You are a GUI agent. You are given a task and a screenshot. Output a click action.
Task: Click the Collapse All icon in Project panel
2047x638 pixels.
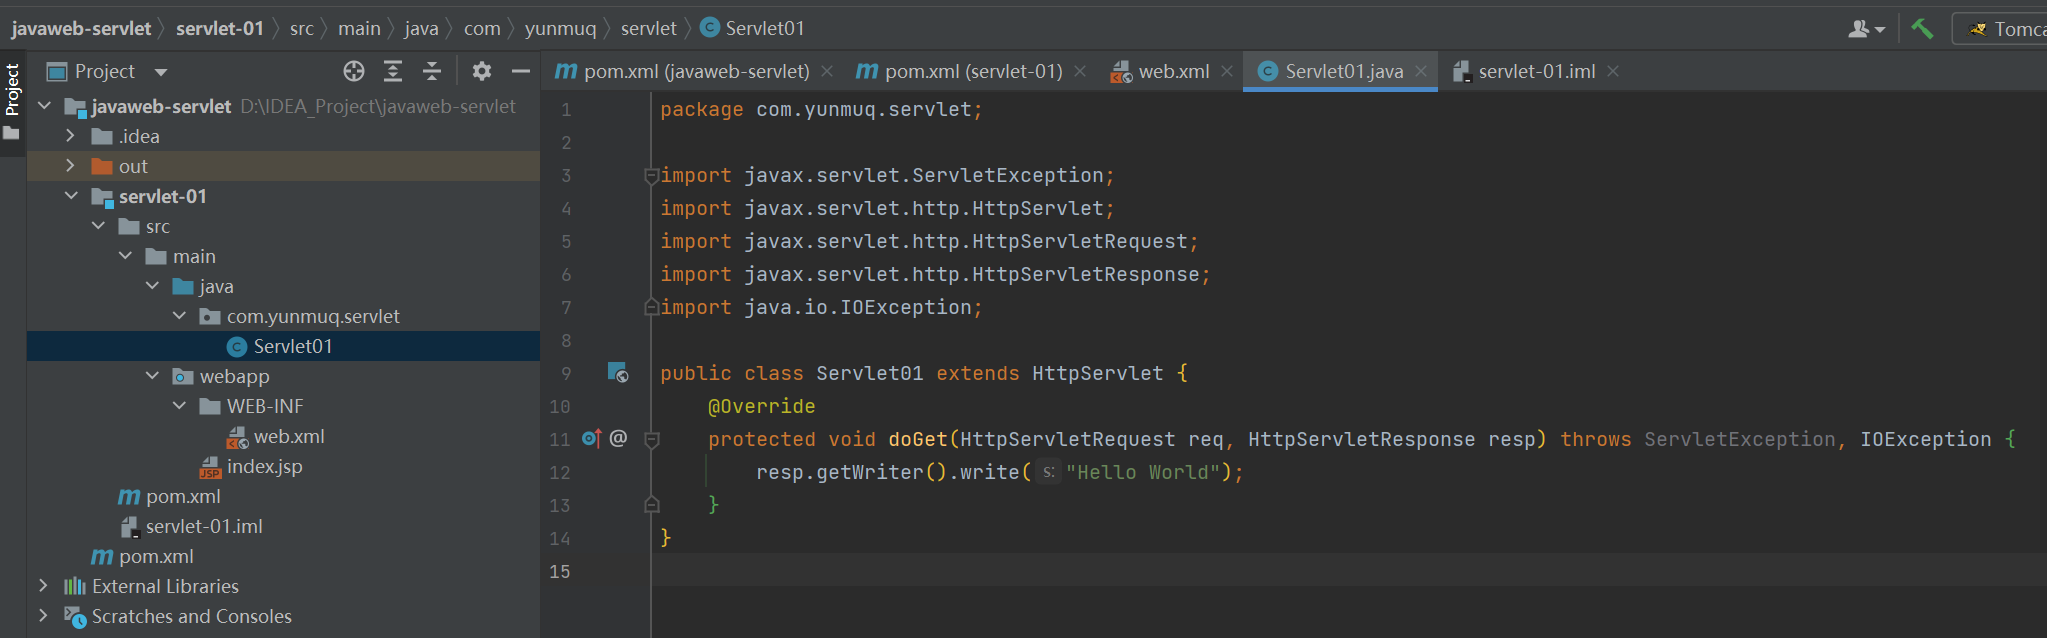tap(432, 71)
